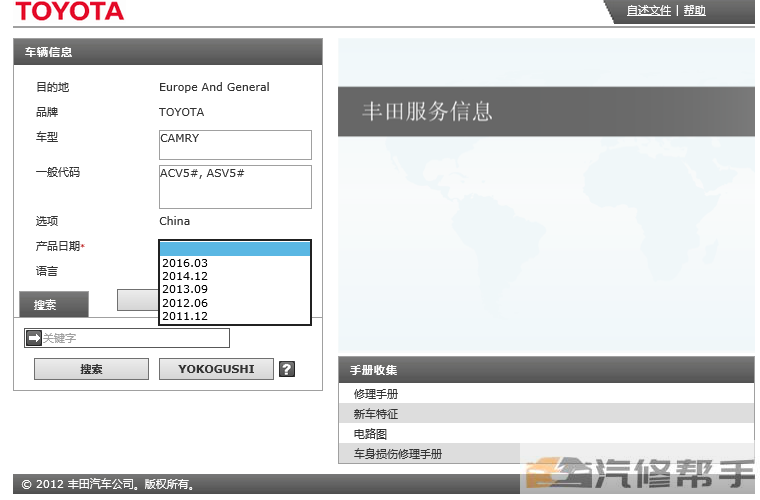Click the 丰田服务信息 banner
Screen dimensions: 760x500
coord(546,111)
